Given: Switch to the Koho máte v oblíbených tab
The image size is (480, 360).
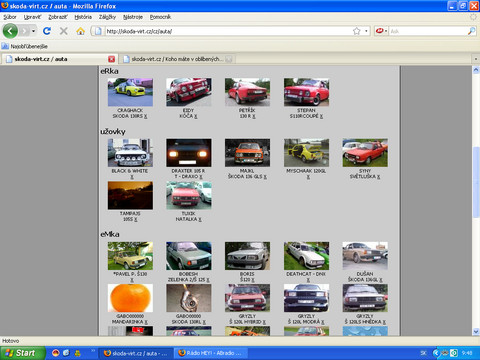Looking at the screenshot, I should pos(177,59).
